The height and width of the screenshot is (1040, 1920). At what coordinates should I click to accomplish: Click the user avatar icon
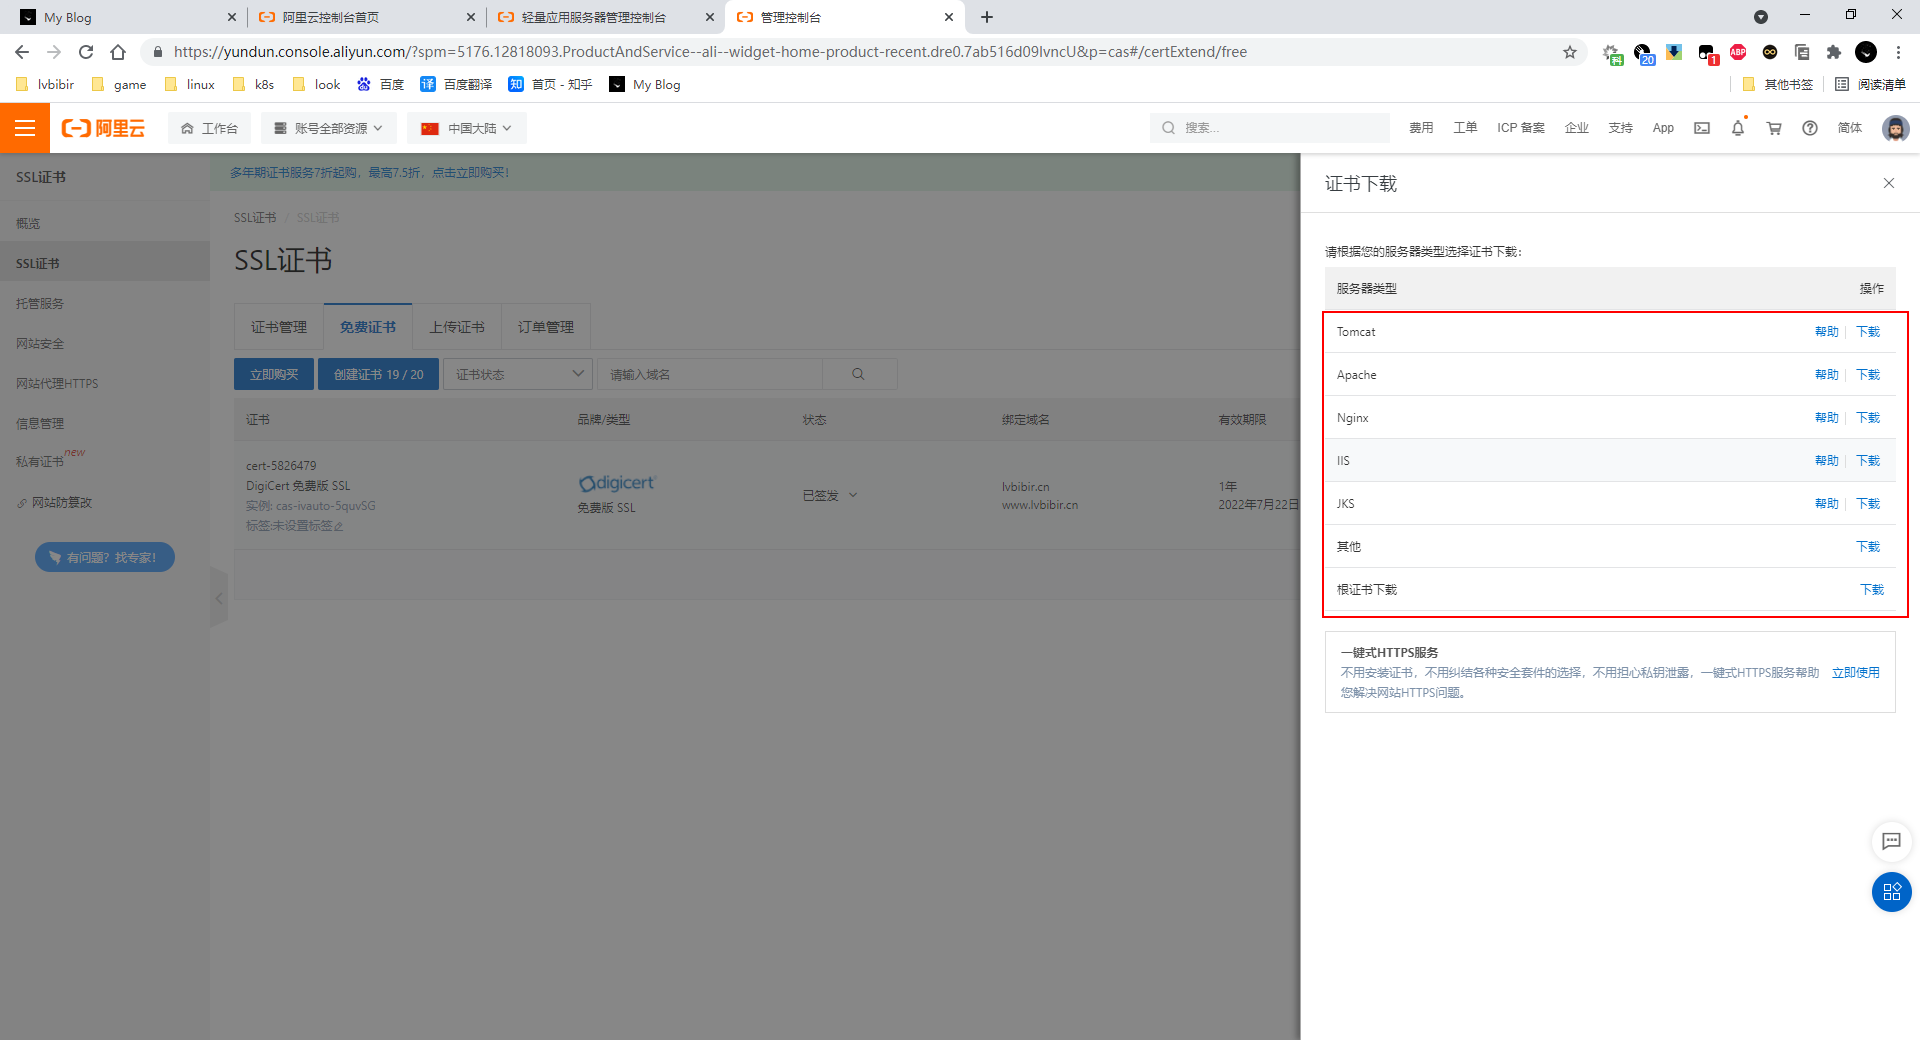click(1895, 128)
